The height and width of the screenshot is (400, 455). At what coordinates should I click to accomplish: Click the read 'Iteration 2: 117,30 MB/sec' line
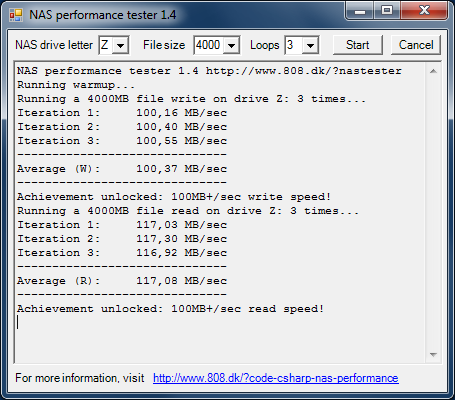click(x=122, y=239)
